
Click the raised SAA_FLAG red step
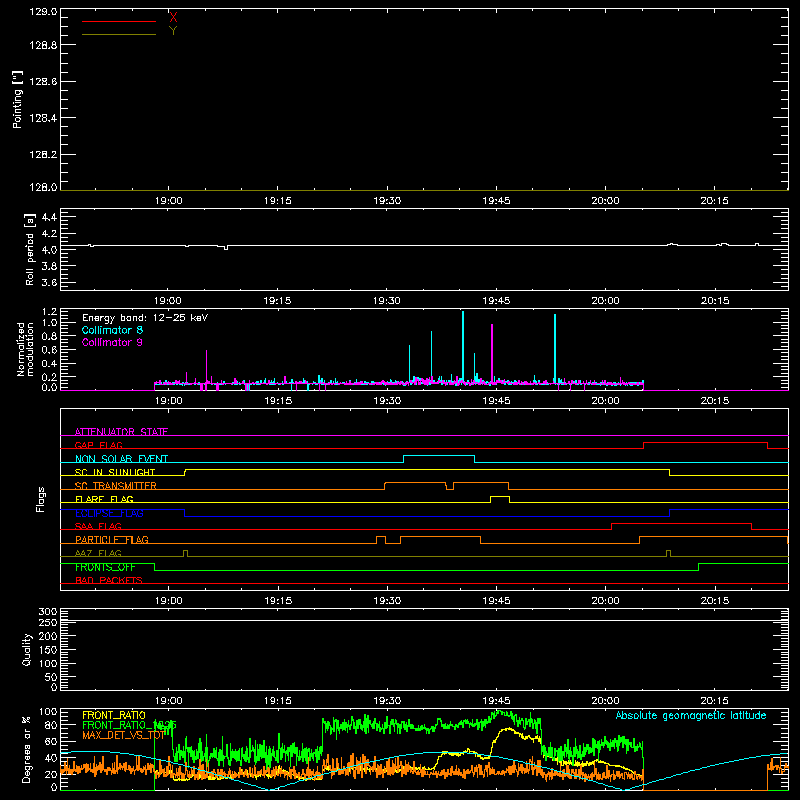point(681,523)
